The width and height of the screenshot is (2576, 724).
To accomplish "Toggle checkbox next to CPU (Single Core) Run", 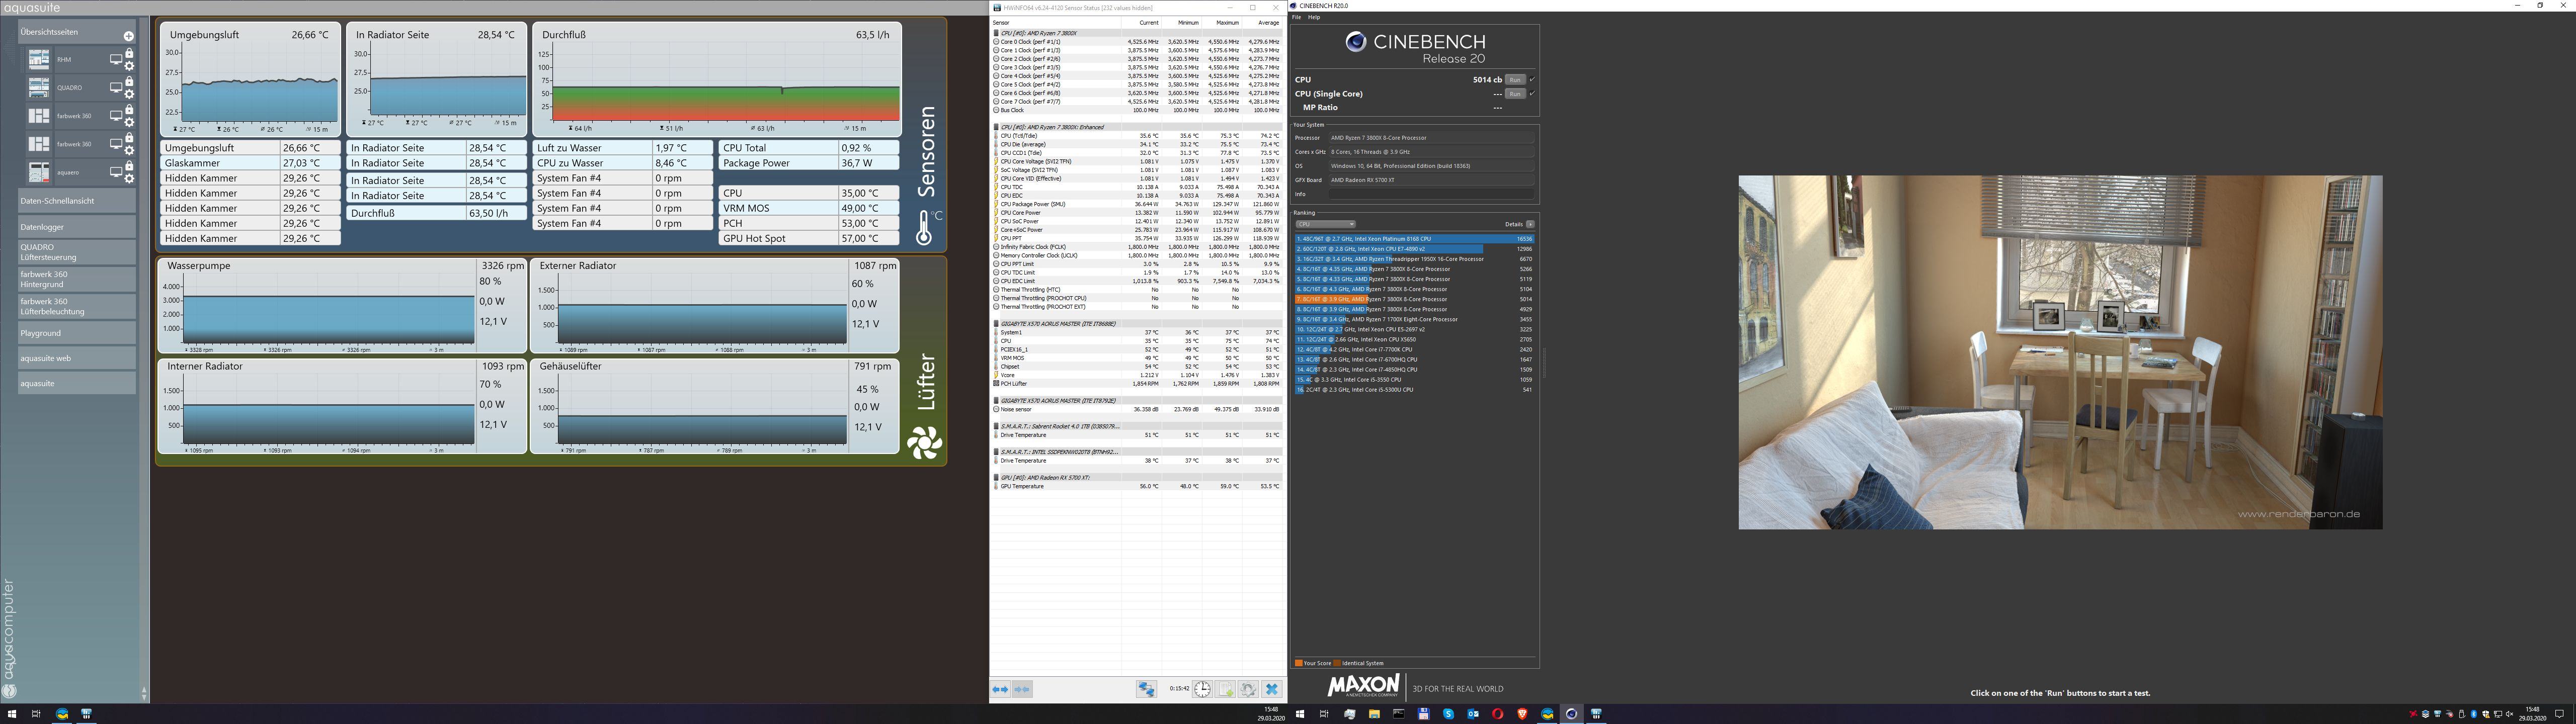I will coord(1532,94).
